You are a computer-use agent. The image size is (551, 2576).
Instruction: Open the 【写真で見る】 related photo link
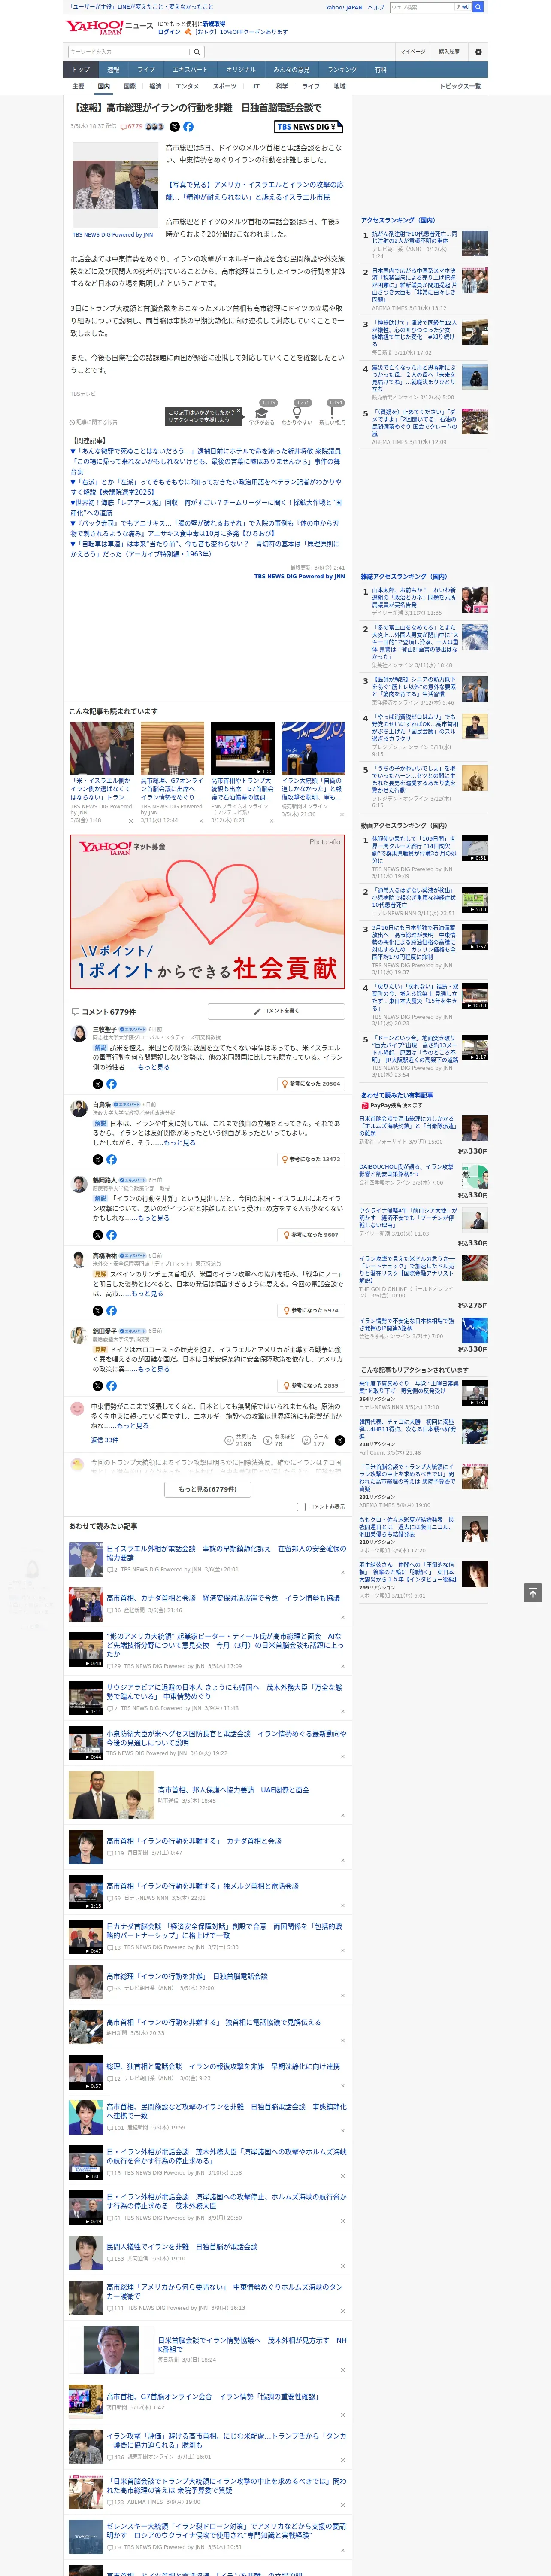tap(255, 191)
